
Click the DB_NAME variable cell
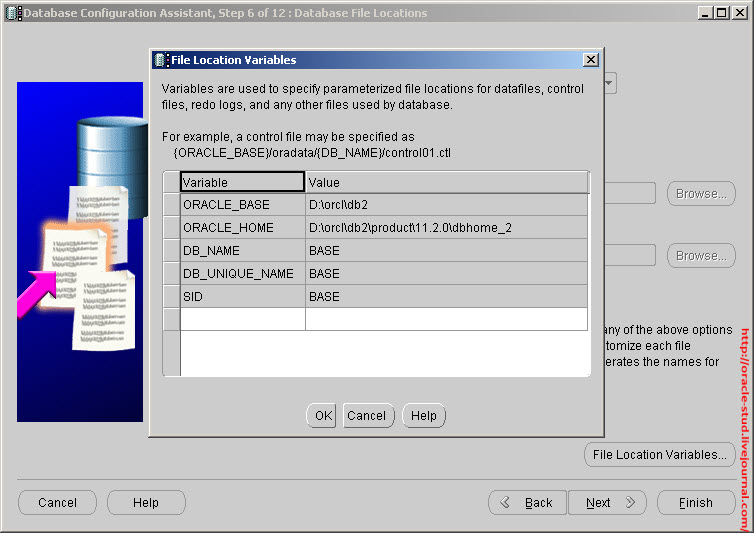tap(242, 251)
